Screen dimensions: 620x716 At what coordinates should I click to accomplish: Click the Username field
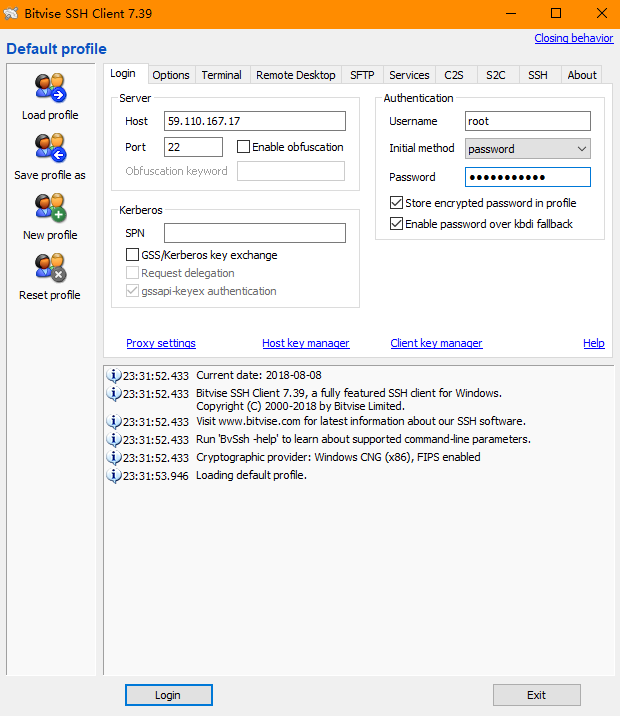[x=527, y=121]
